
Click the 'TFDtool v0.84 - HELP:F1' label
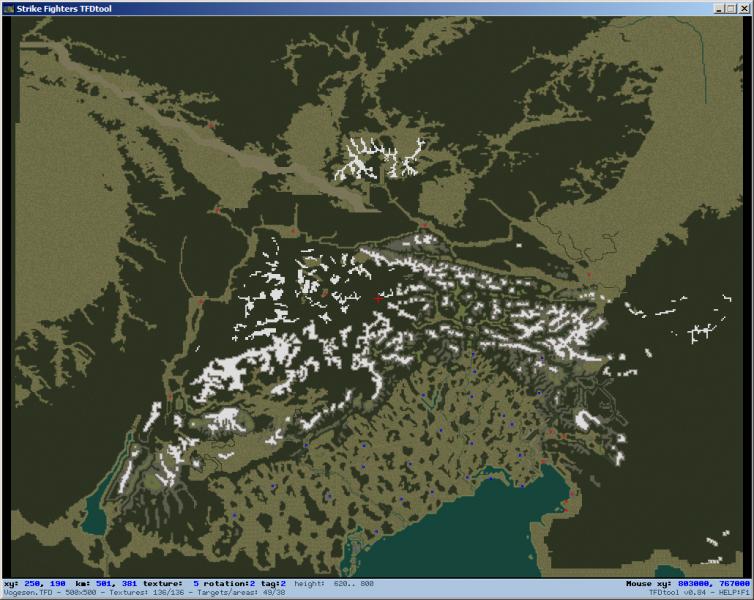tap(700, 593)
